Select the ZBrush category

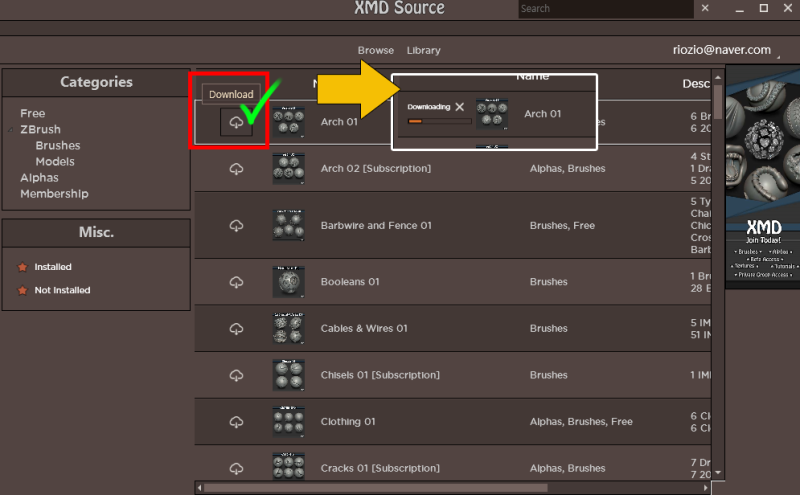[40, 130]
